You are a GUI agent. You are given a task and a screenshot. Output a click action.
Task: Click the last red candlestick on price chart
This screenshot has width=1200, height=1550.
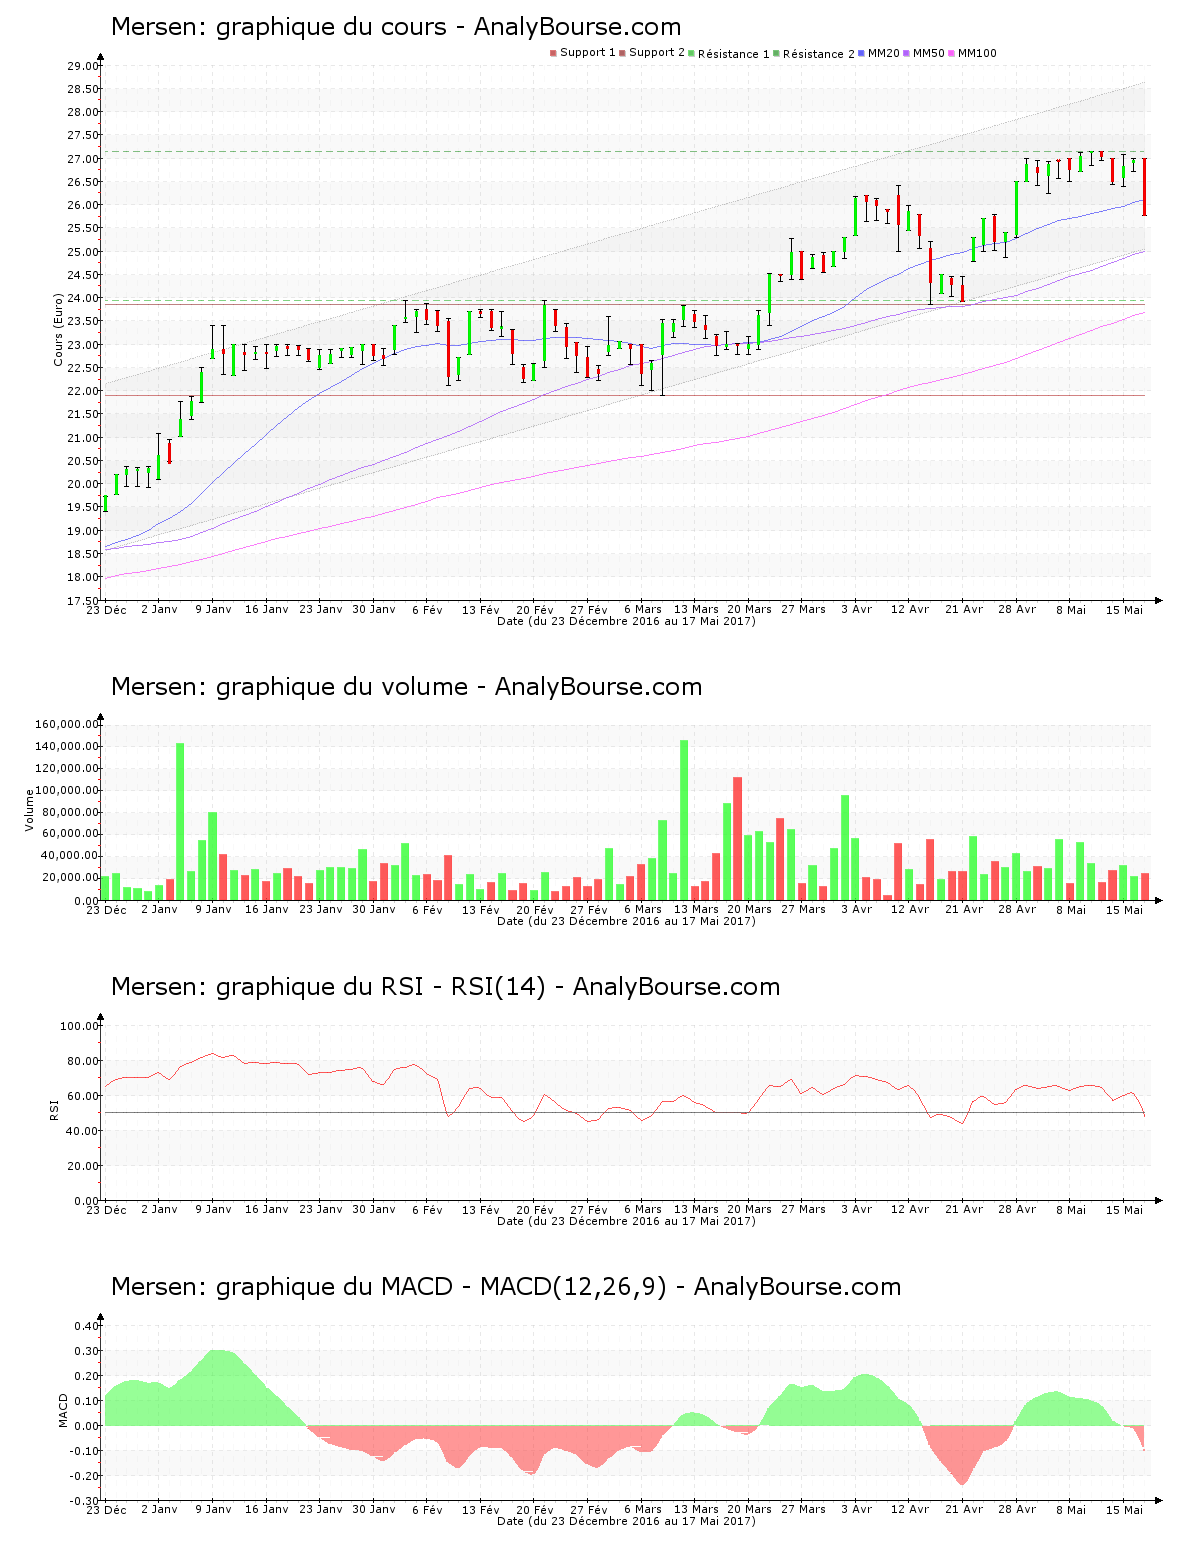[1144, 186]
